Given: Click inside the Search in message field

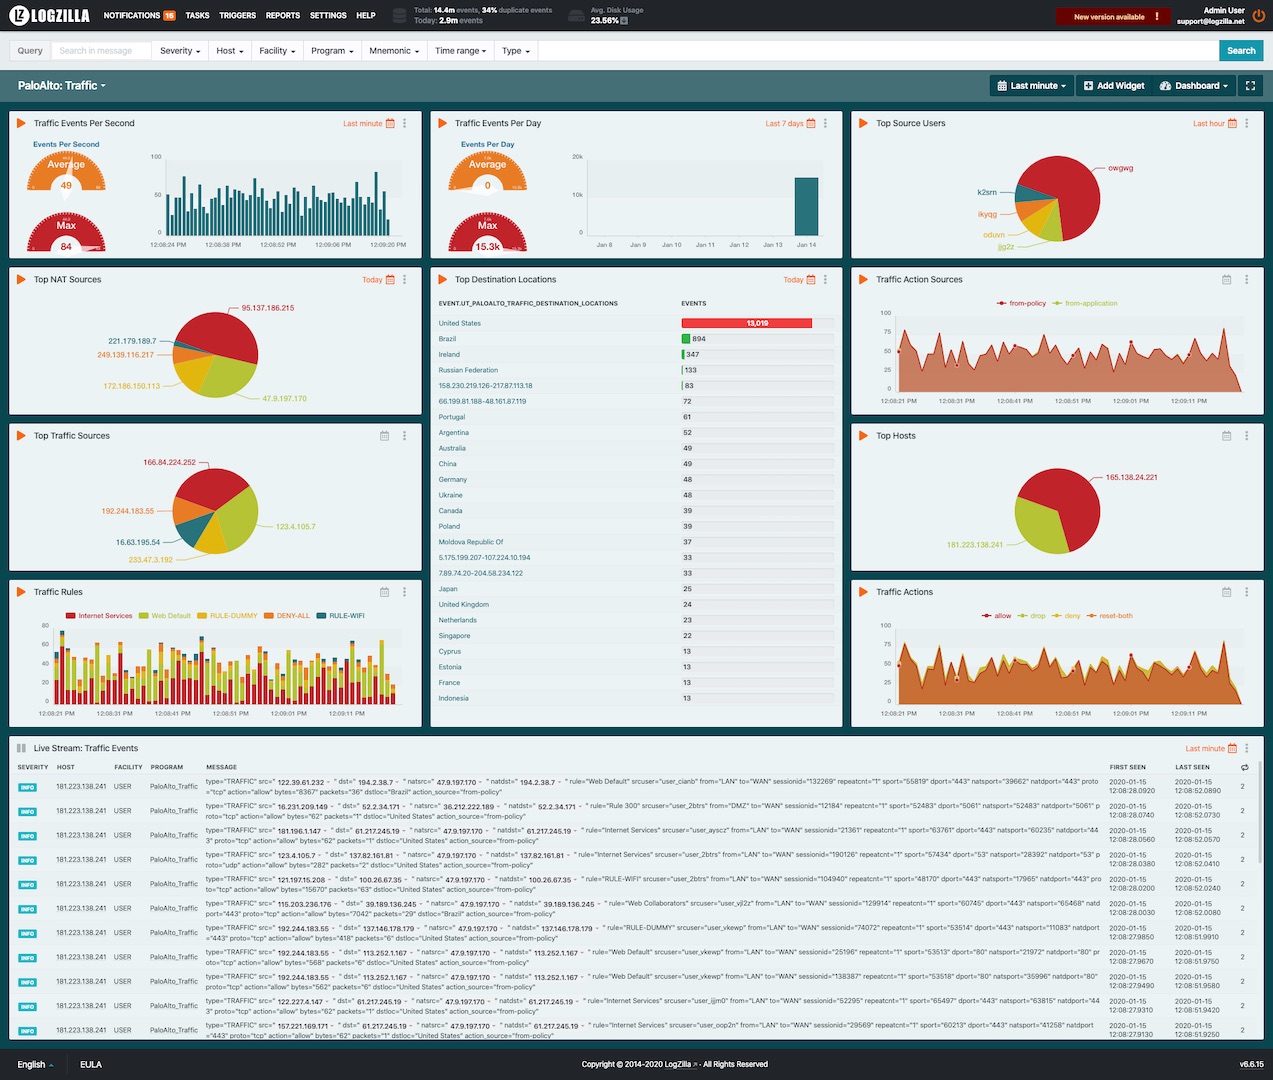Looking at the screenshot, I should tap(100, 50).
